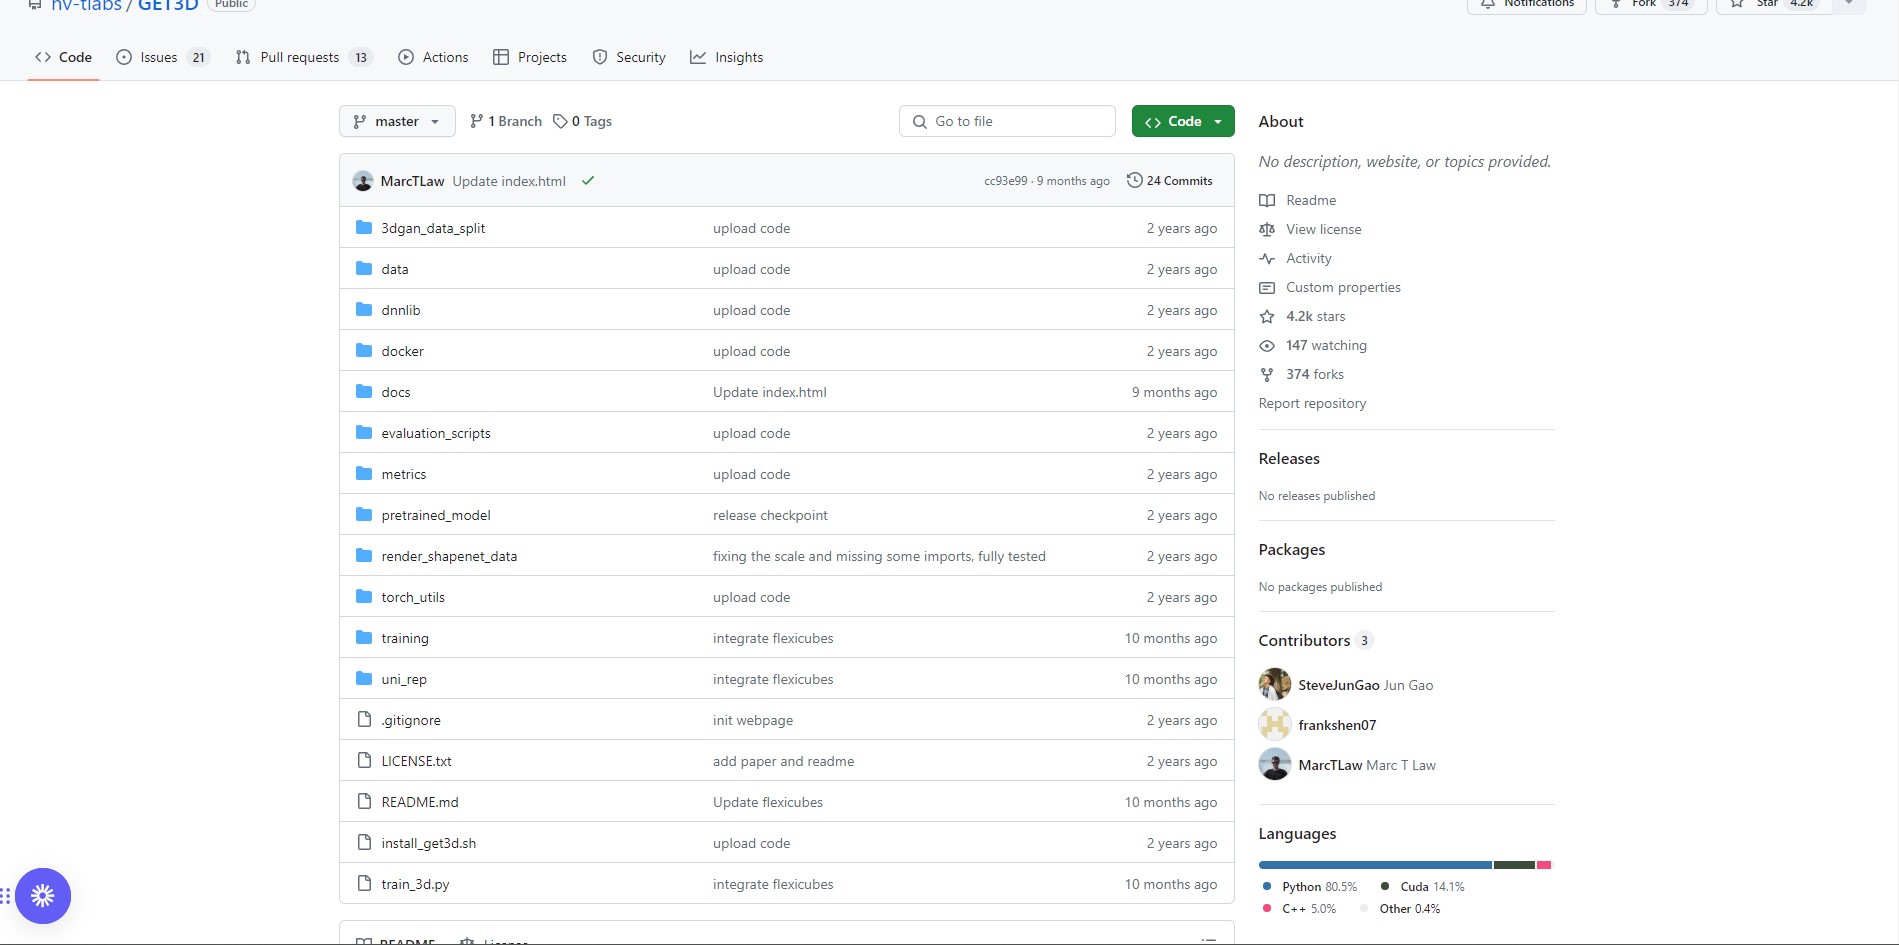The height and width of the screenshot is (945, 1899).
Task: Click the pink C++ language bar segment
Action: (x=1544, y=865)
